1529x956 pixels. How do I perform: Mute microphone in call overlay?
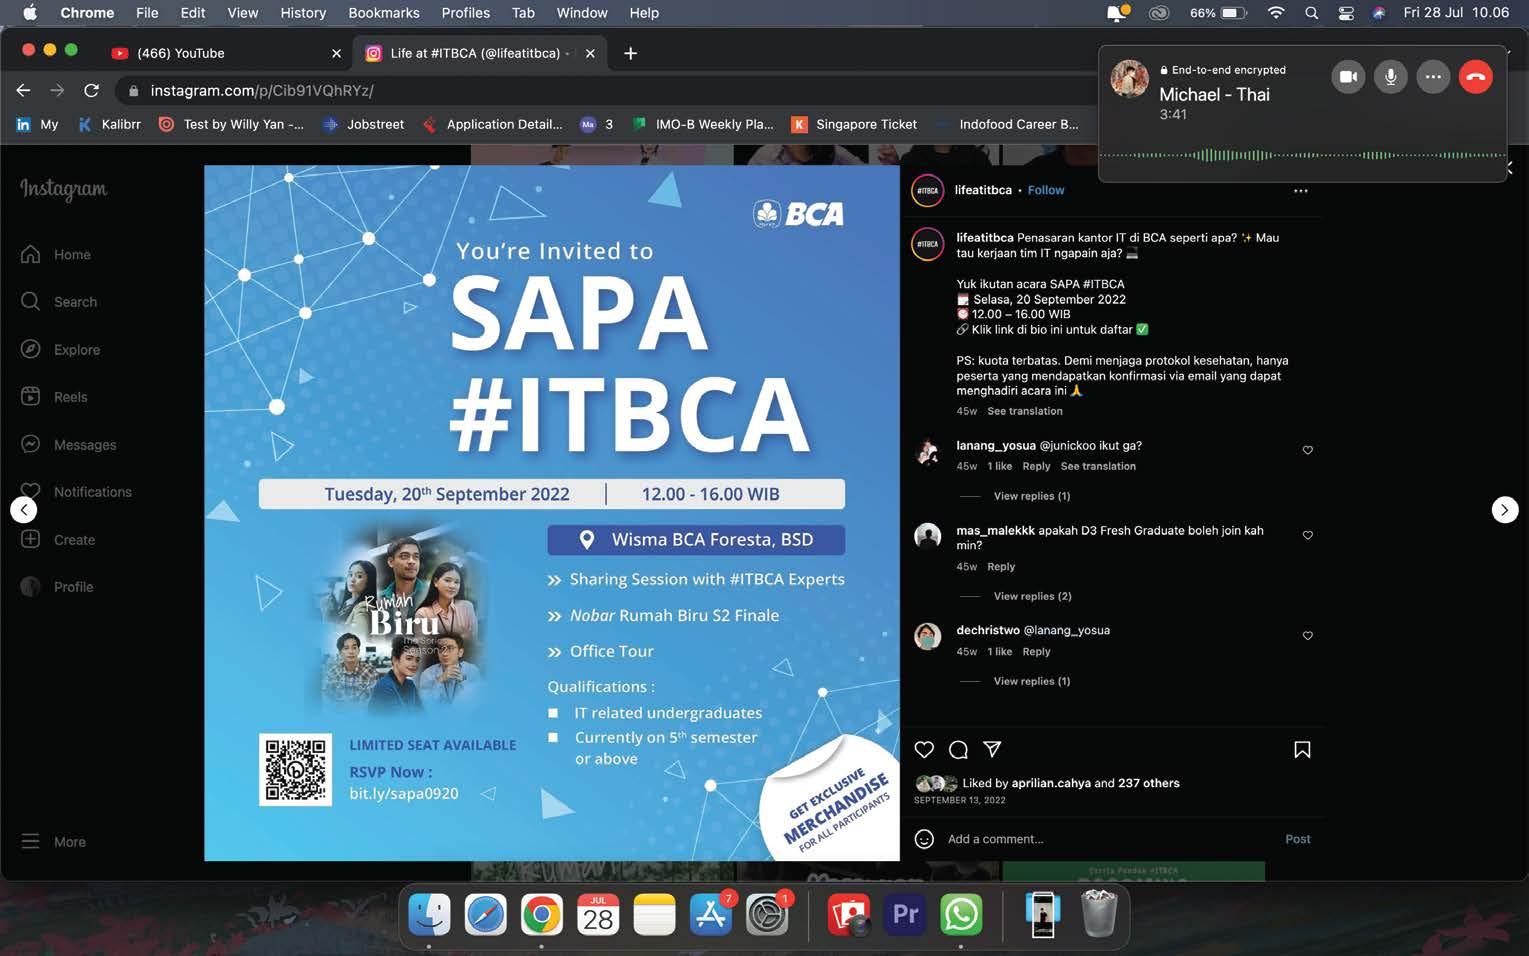1390,77
